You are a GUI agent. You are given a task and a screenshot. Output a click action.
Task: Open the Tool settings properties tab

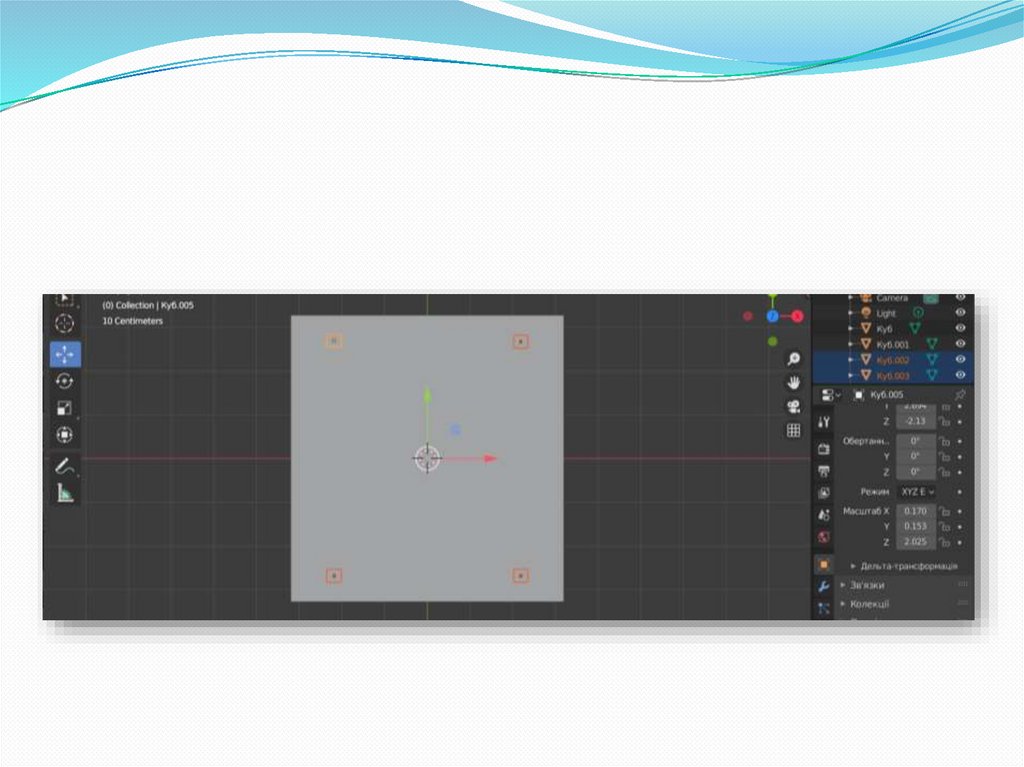click(824, 422)
